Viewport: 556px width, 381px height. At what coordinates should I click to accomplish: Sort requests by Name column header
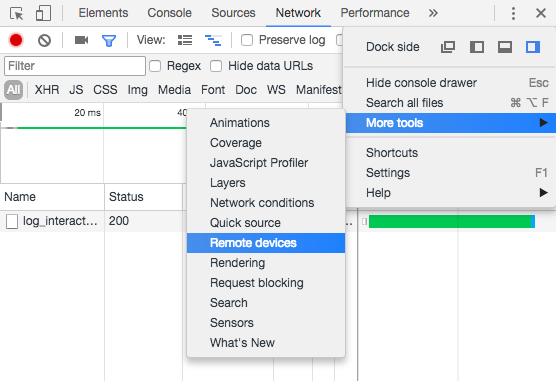click(x=52, y=197)
